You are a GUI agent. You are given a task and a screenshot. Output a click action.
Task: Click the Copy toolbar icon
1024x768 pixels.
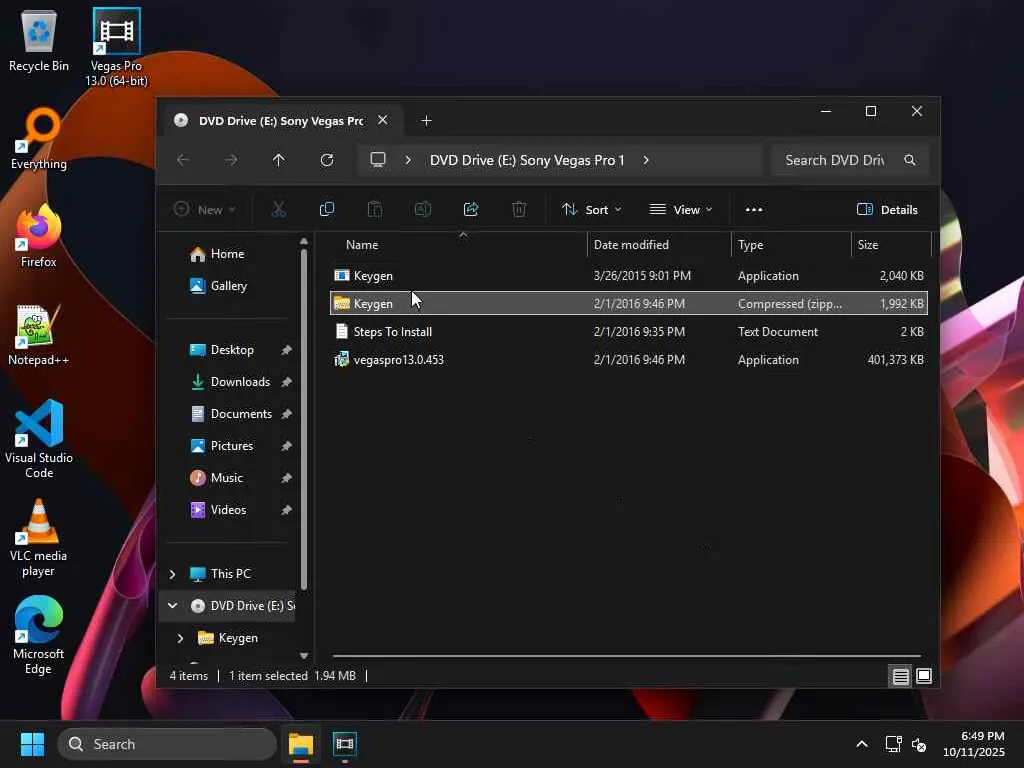click(x=327, y=210)
